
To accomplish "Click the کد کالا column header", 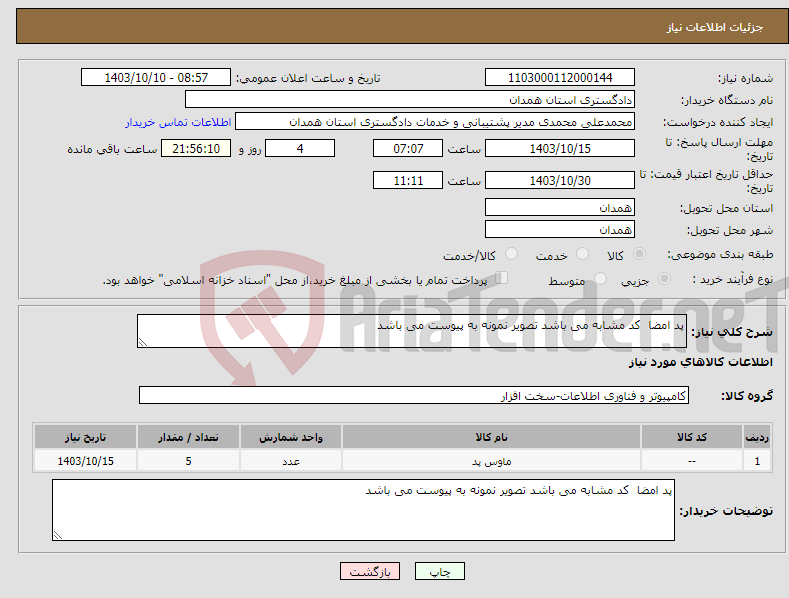I will coord(692,437).
